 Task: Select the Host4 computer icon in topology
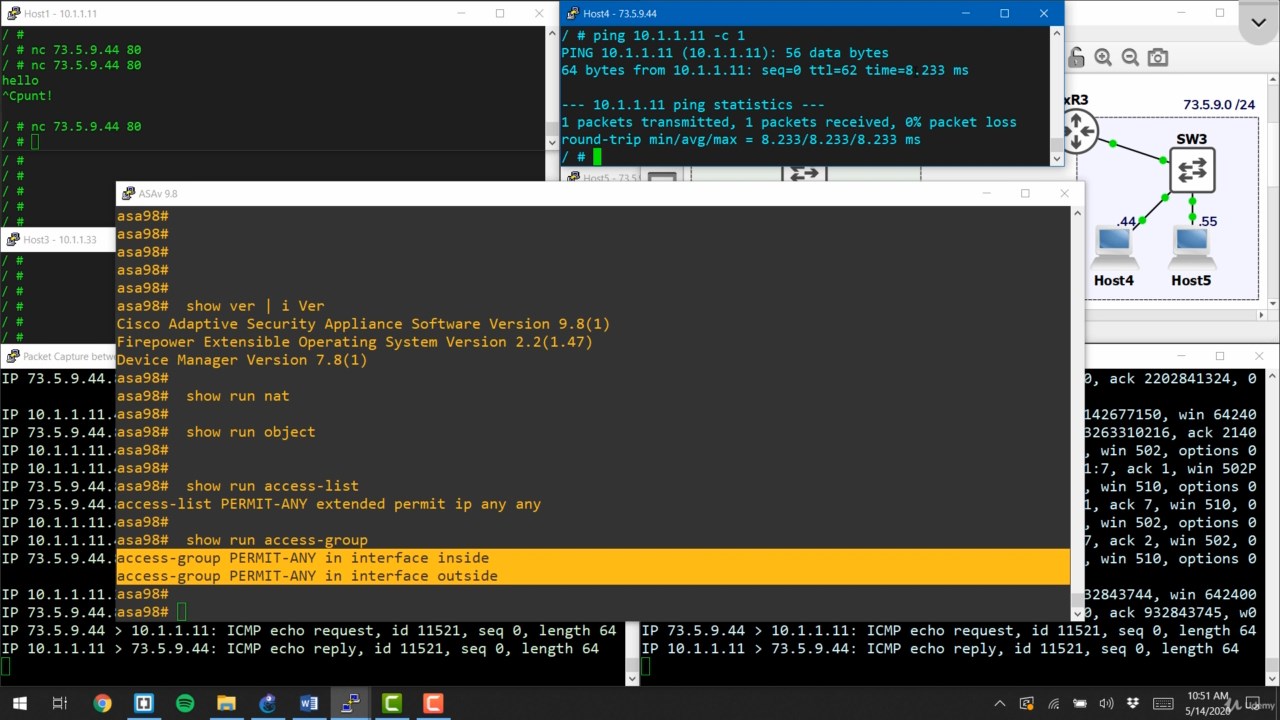(x=1113, y=248)
